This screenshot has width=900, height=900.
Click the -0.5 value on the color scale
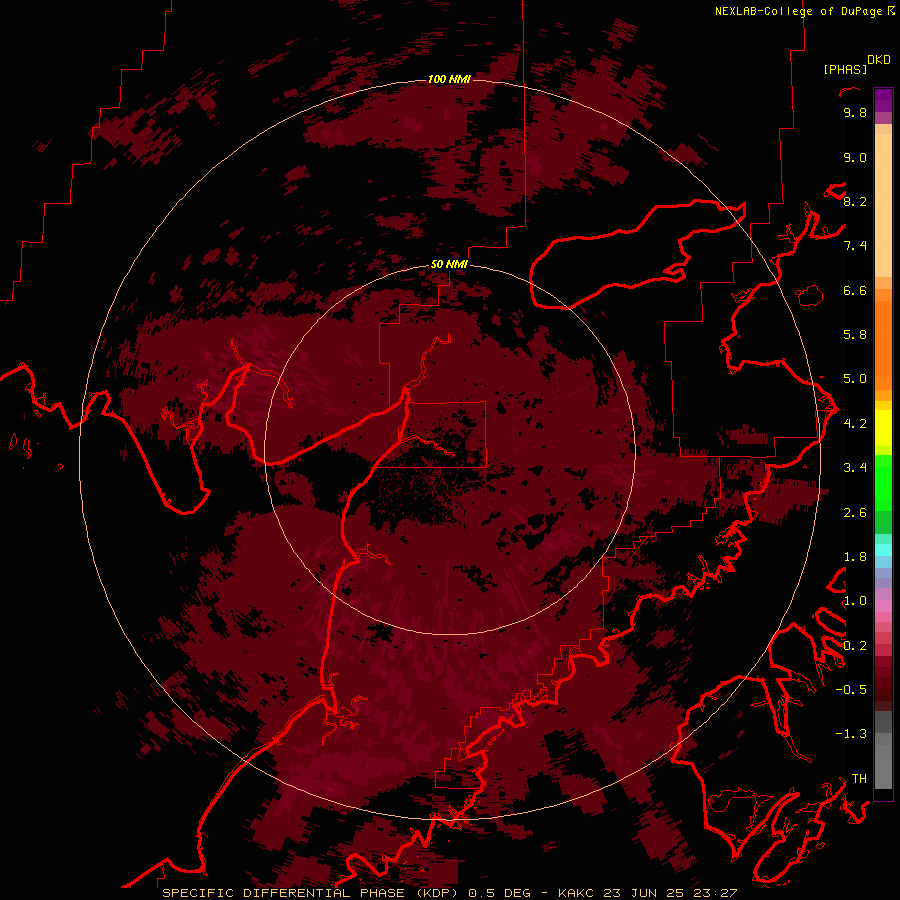click(851, 690)
